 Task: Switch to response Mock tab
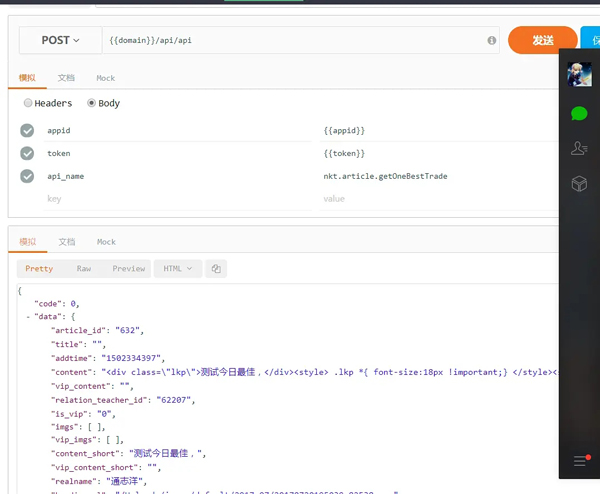coord(106,242)
